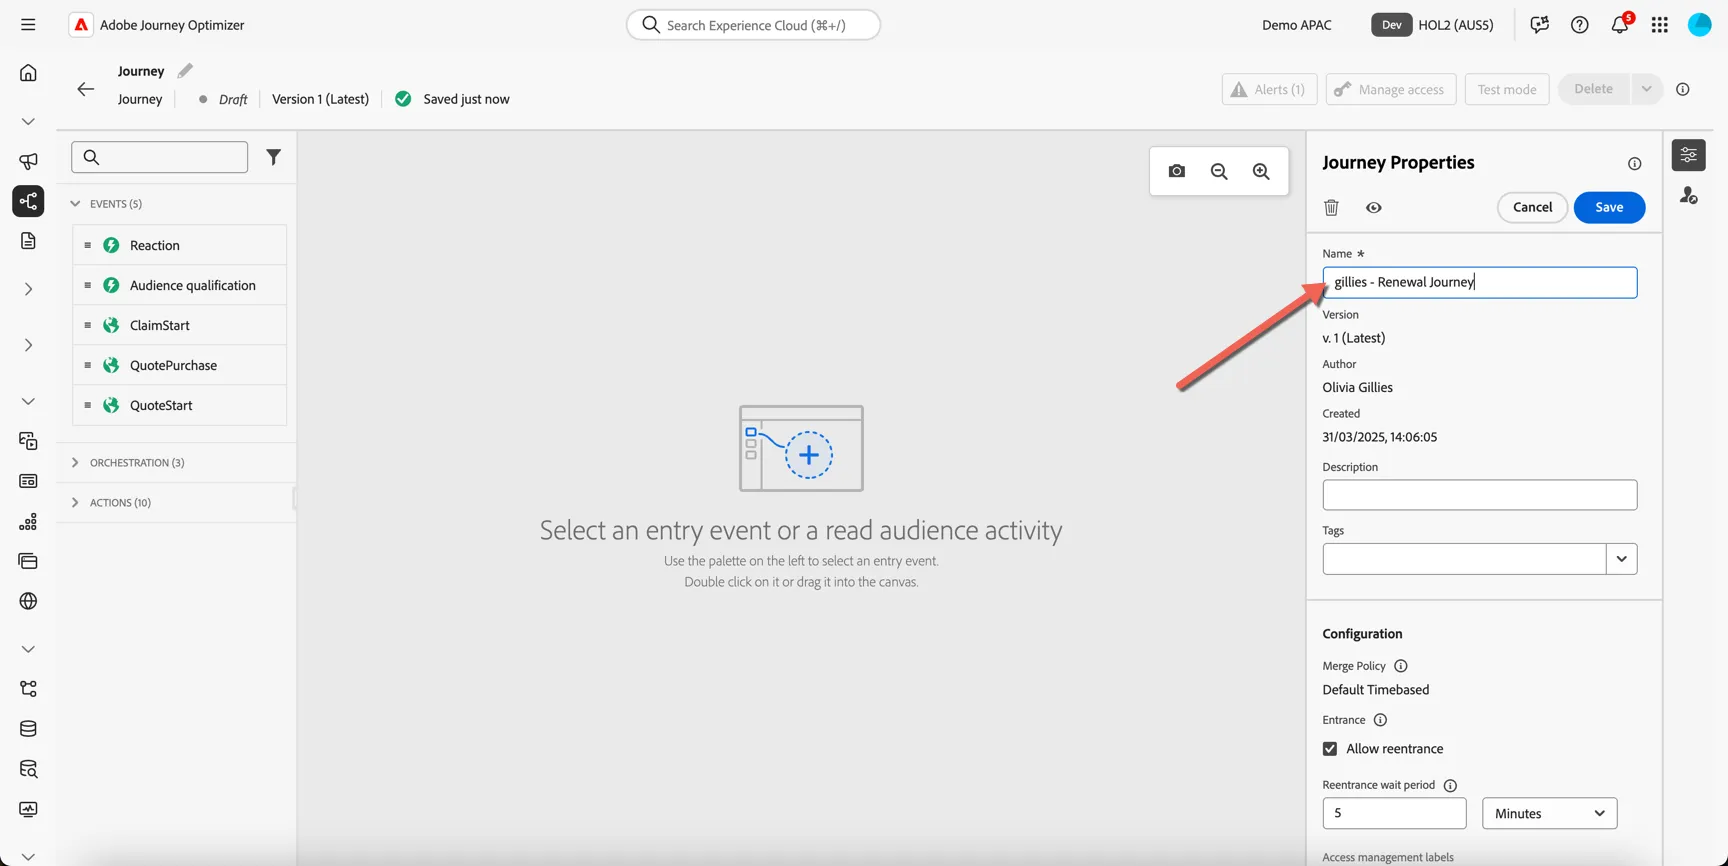Open the database icon in left sidebar
The image size is (1728, 866).
[x=28, y=729]
